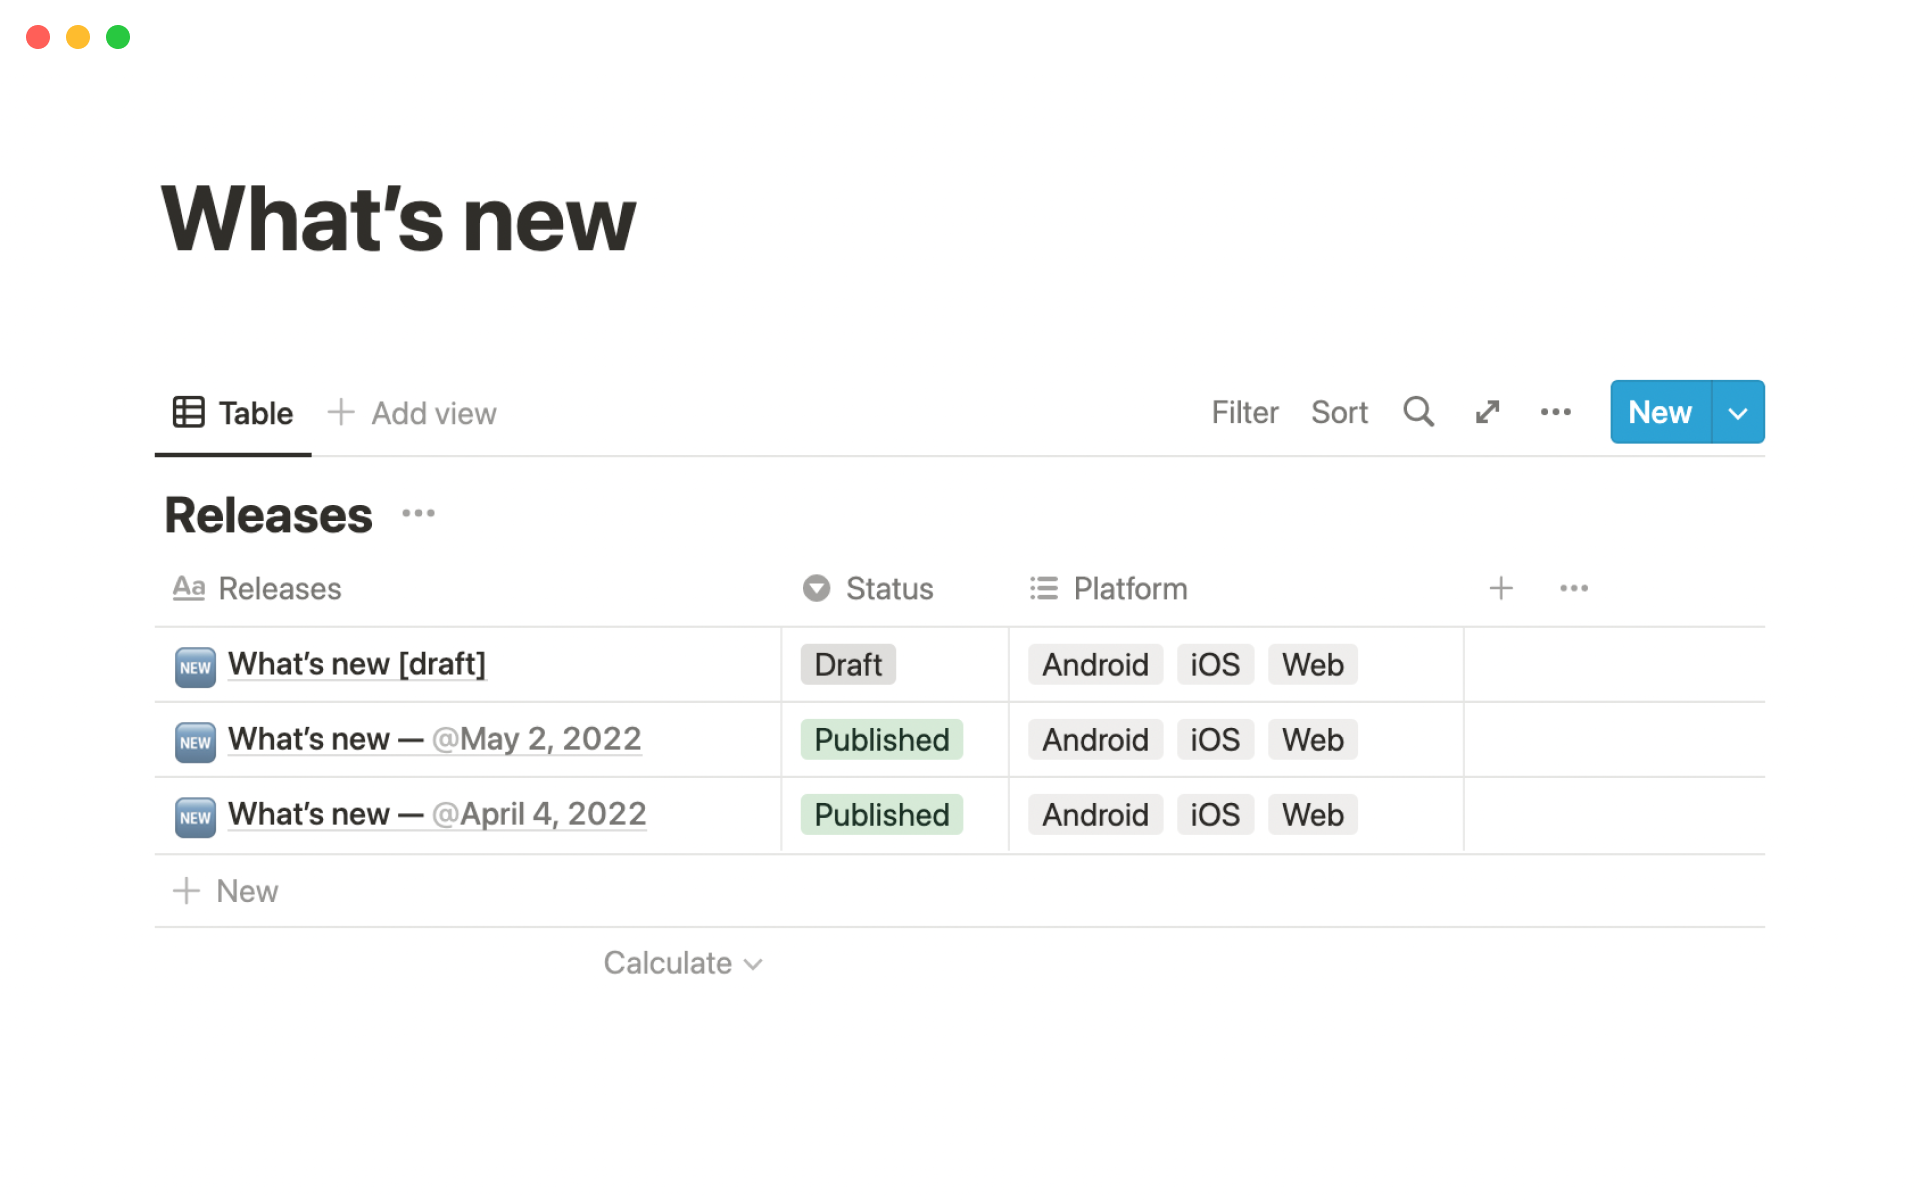Expand the dropdown arrow beside New button
Screen dimensions: 1920x1200
(1738, 412)
